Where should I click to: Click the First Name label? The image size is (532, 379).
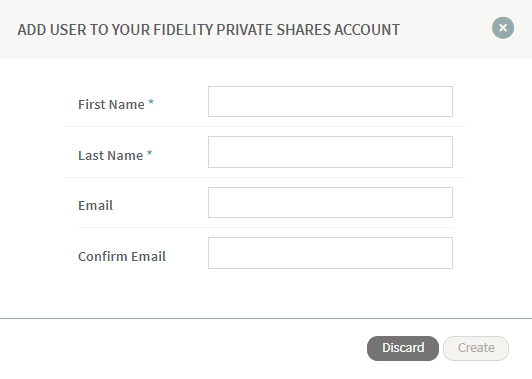pos(111,105)
